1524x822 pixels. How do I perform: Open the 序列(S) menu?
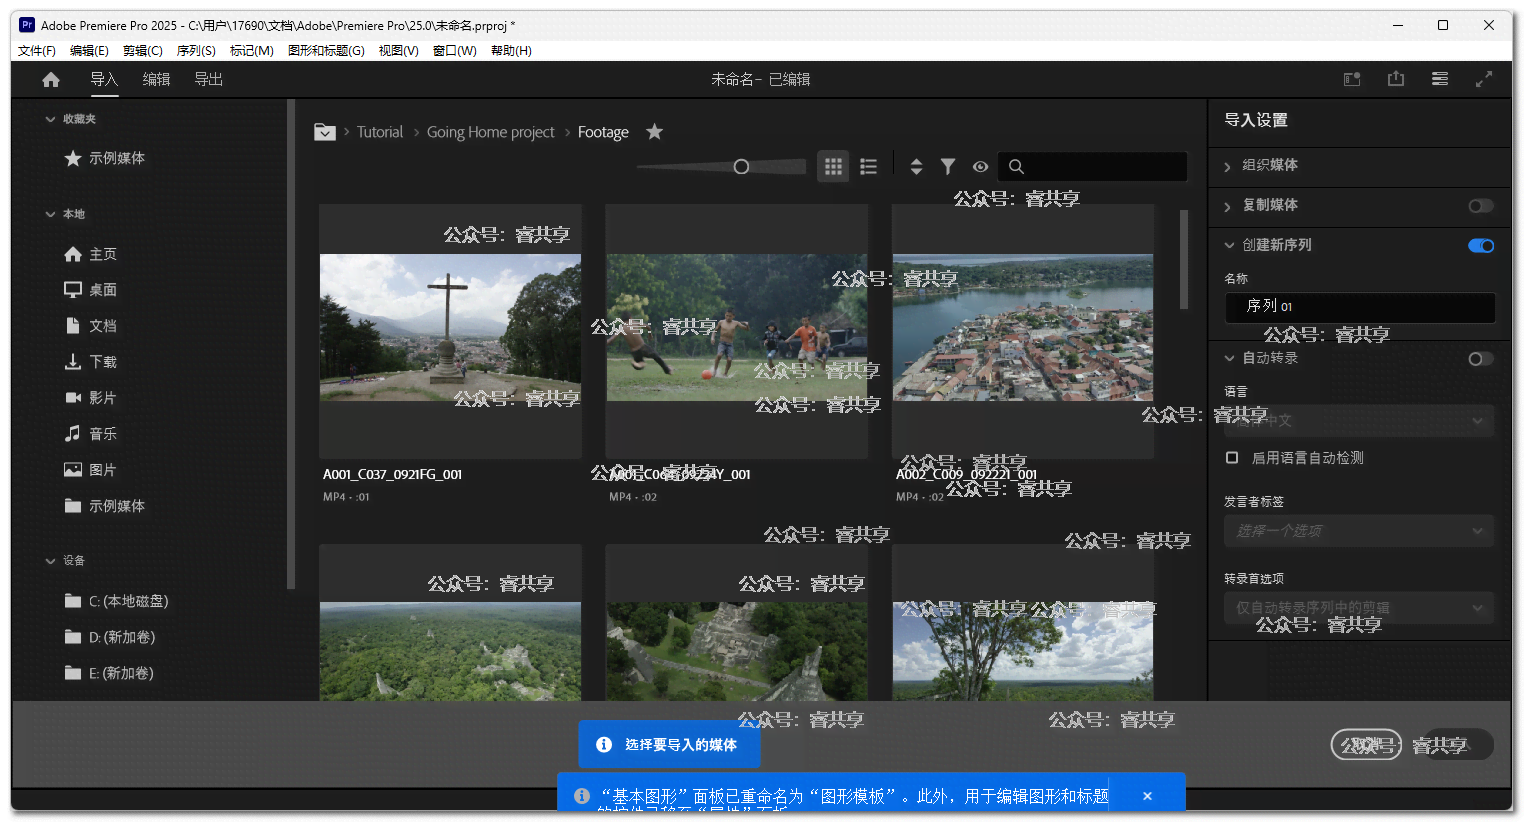(196, 51)
